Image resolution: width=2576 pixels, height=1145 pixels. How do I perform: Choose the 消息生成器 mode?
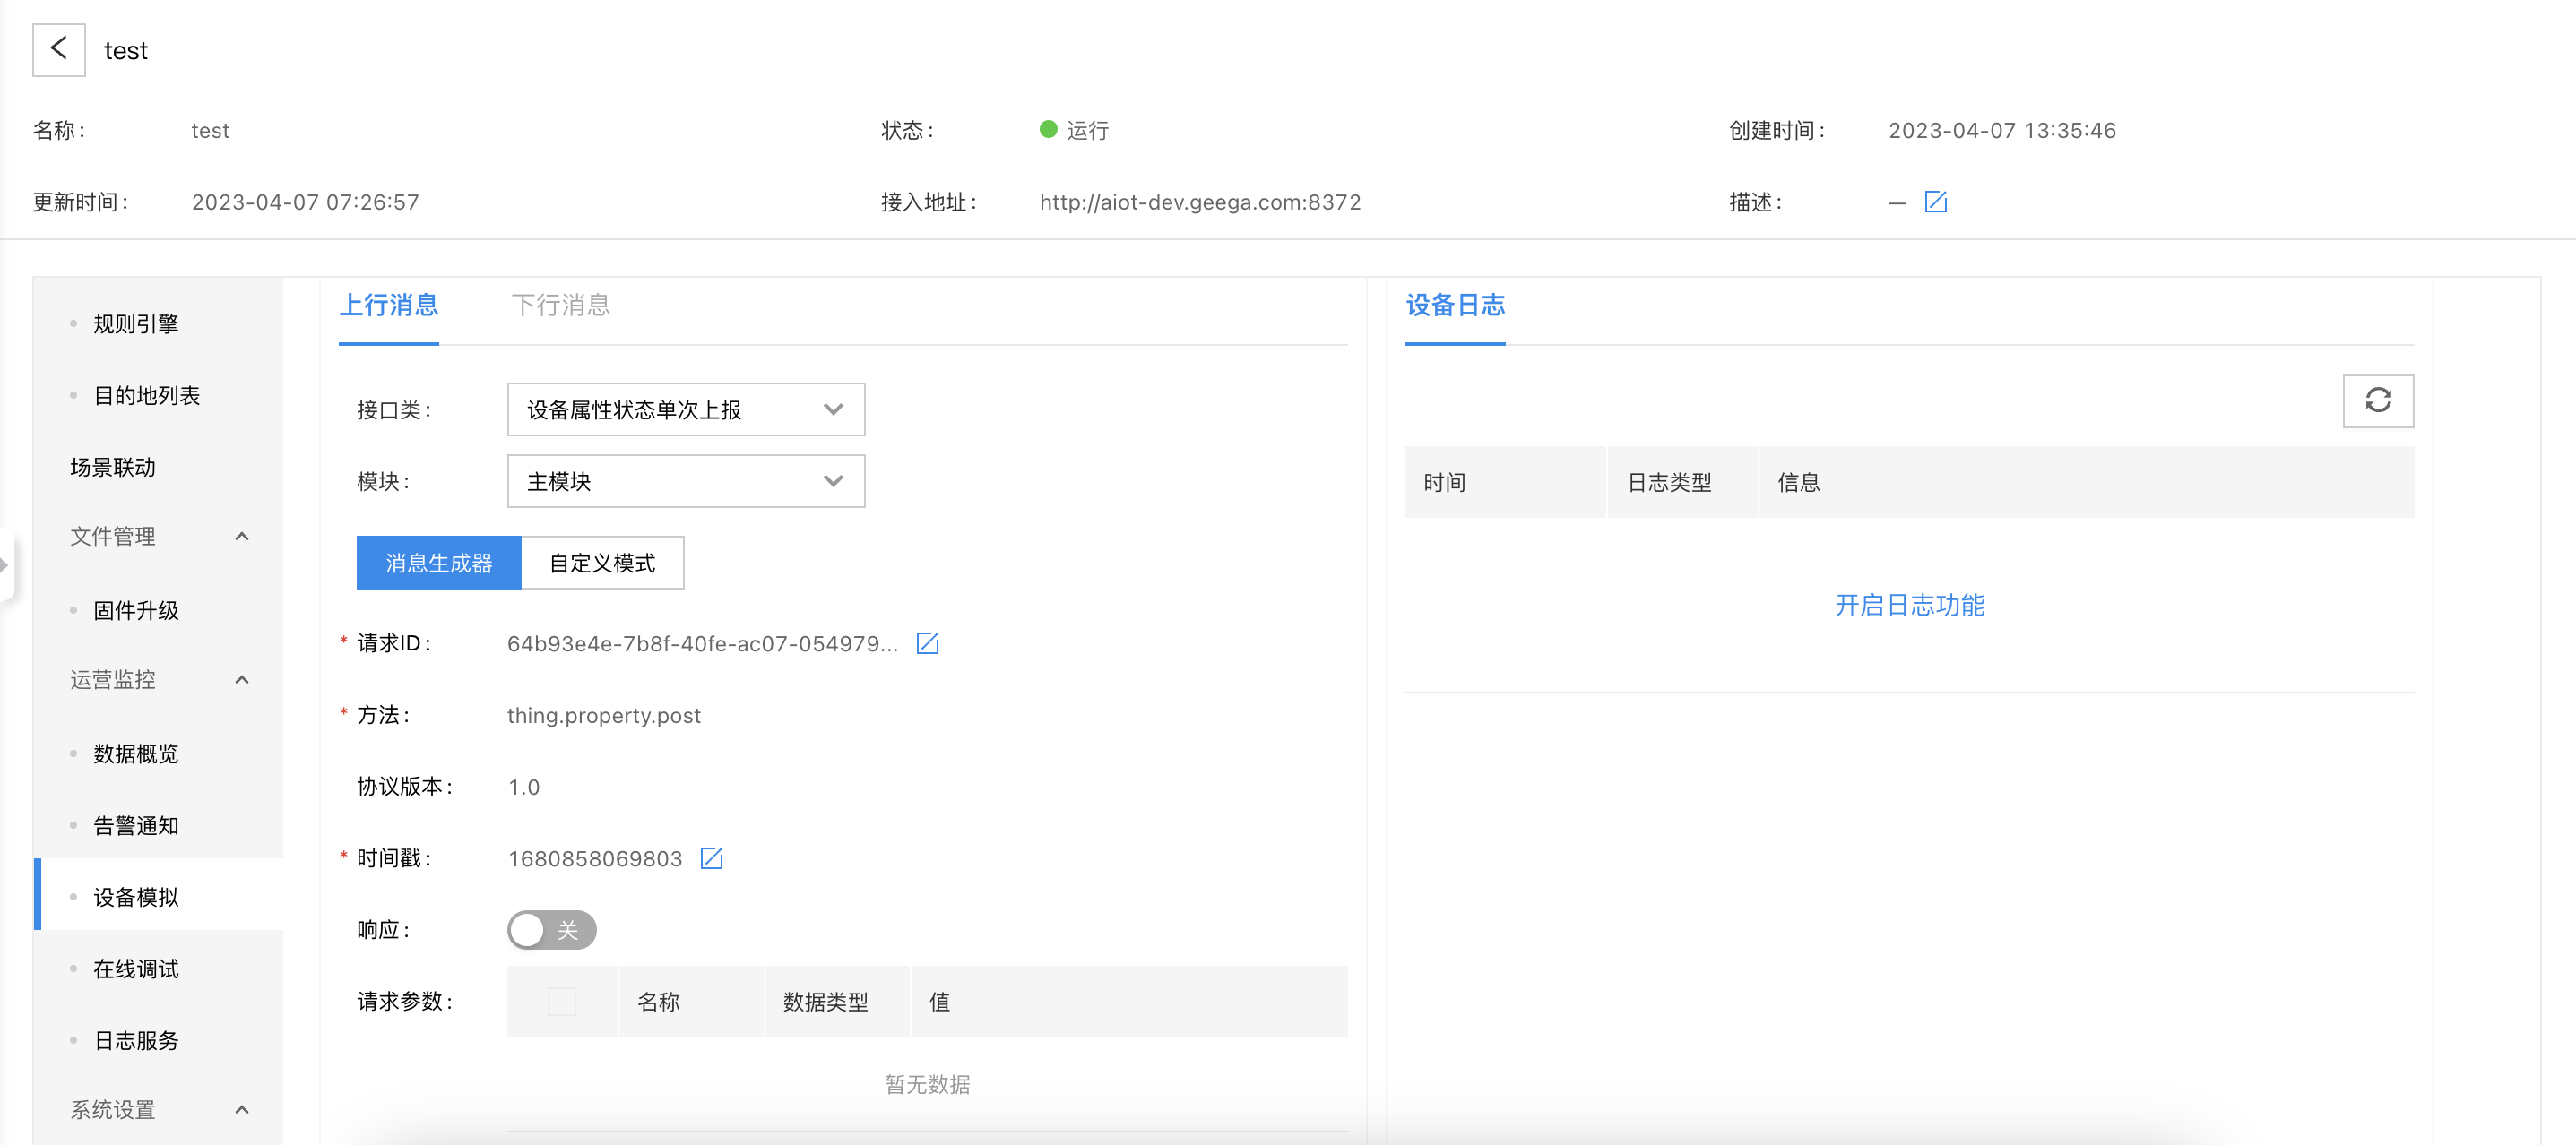click(x=439, y=563)
